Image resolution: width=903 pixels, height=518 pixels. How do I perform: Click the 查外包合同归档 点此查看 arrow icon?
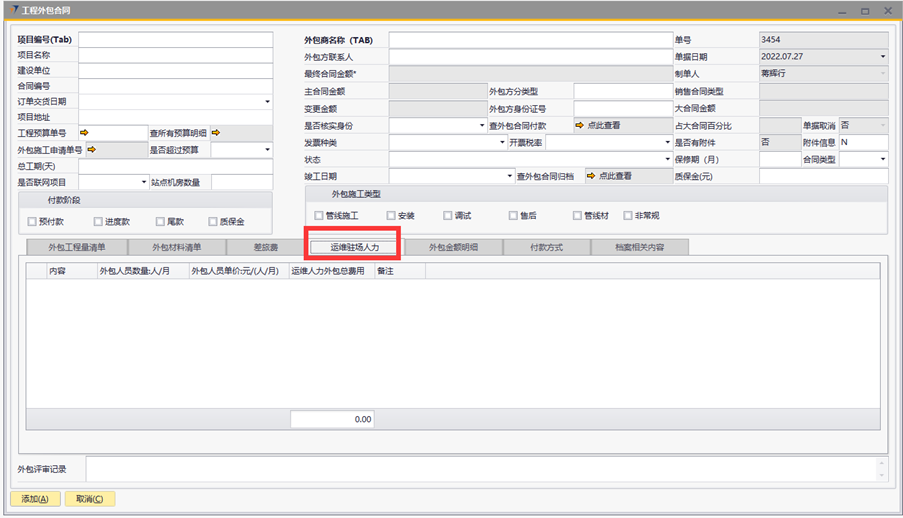pyautogui.click(x=591, y=175)
